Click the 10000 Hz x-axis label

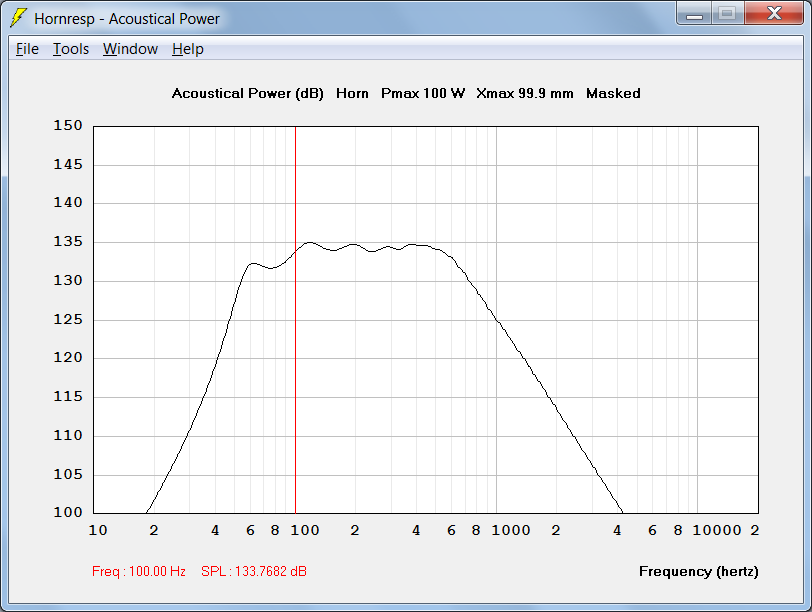point(717,530)
